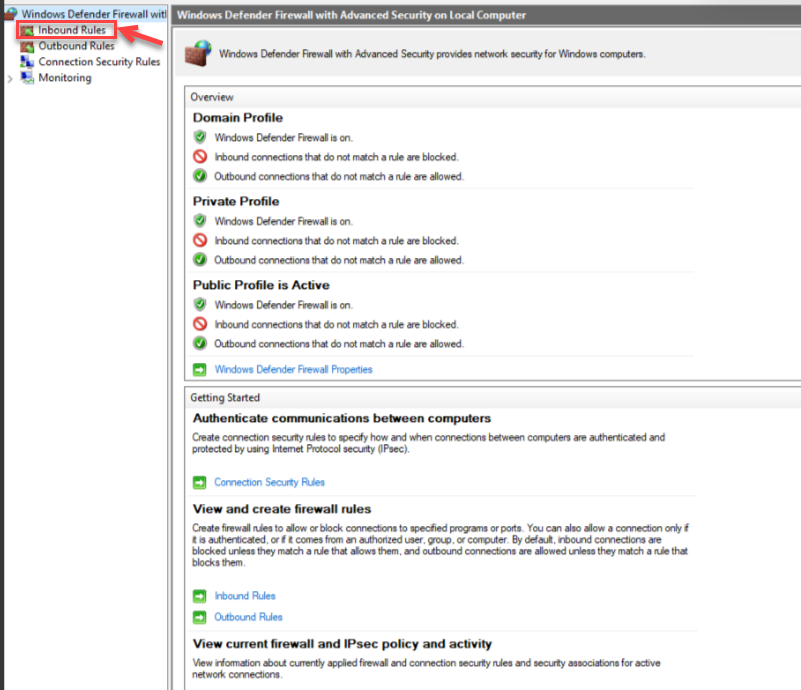Click the Getting Started section header
The width and height of the screenshot is (801, 690).
pos(225,397)
